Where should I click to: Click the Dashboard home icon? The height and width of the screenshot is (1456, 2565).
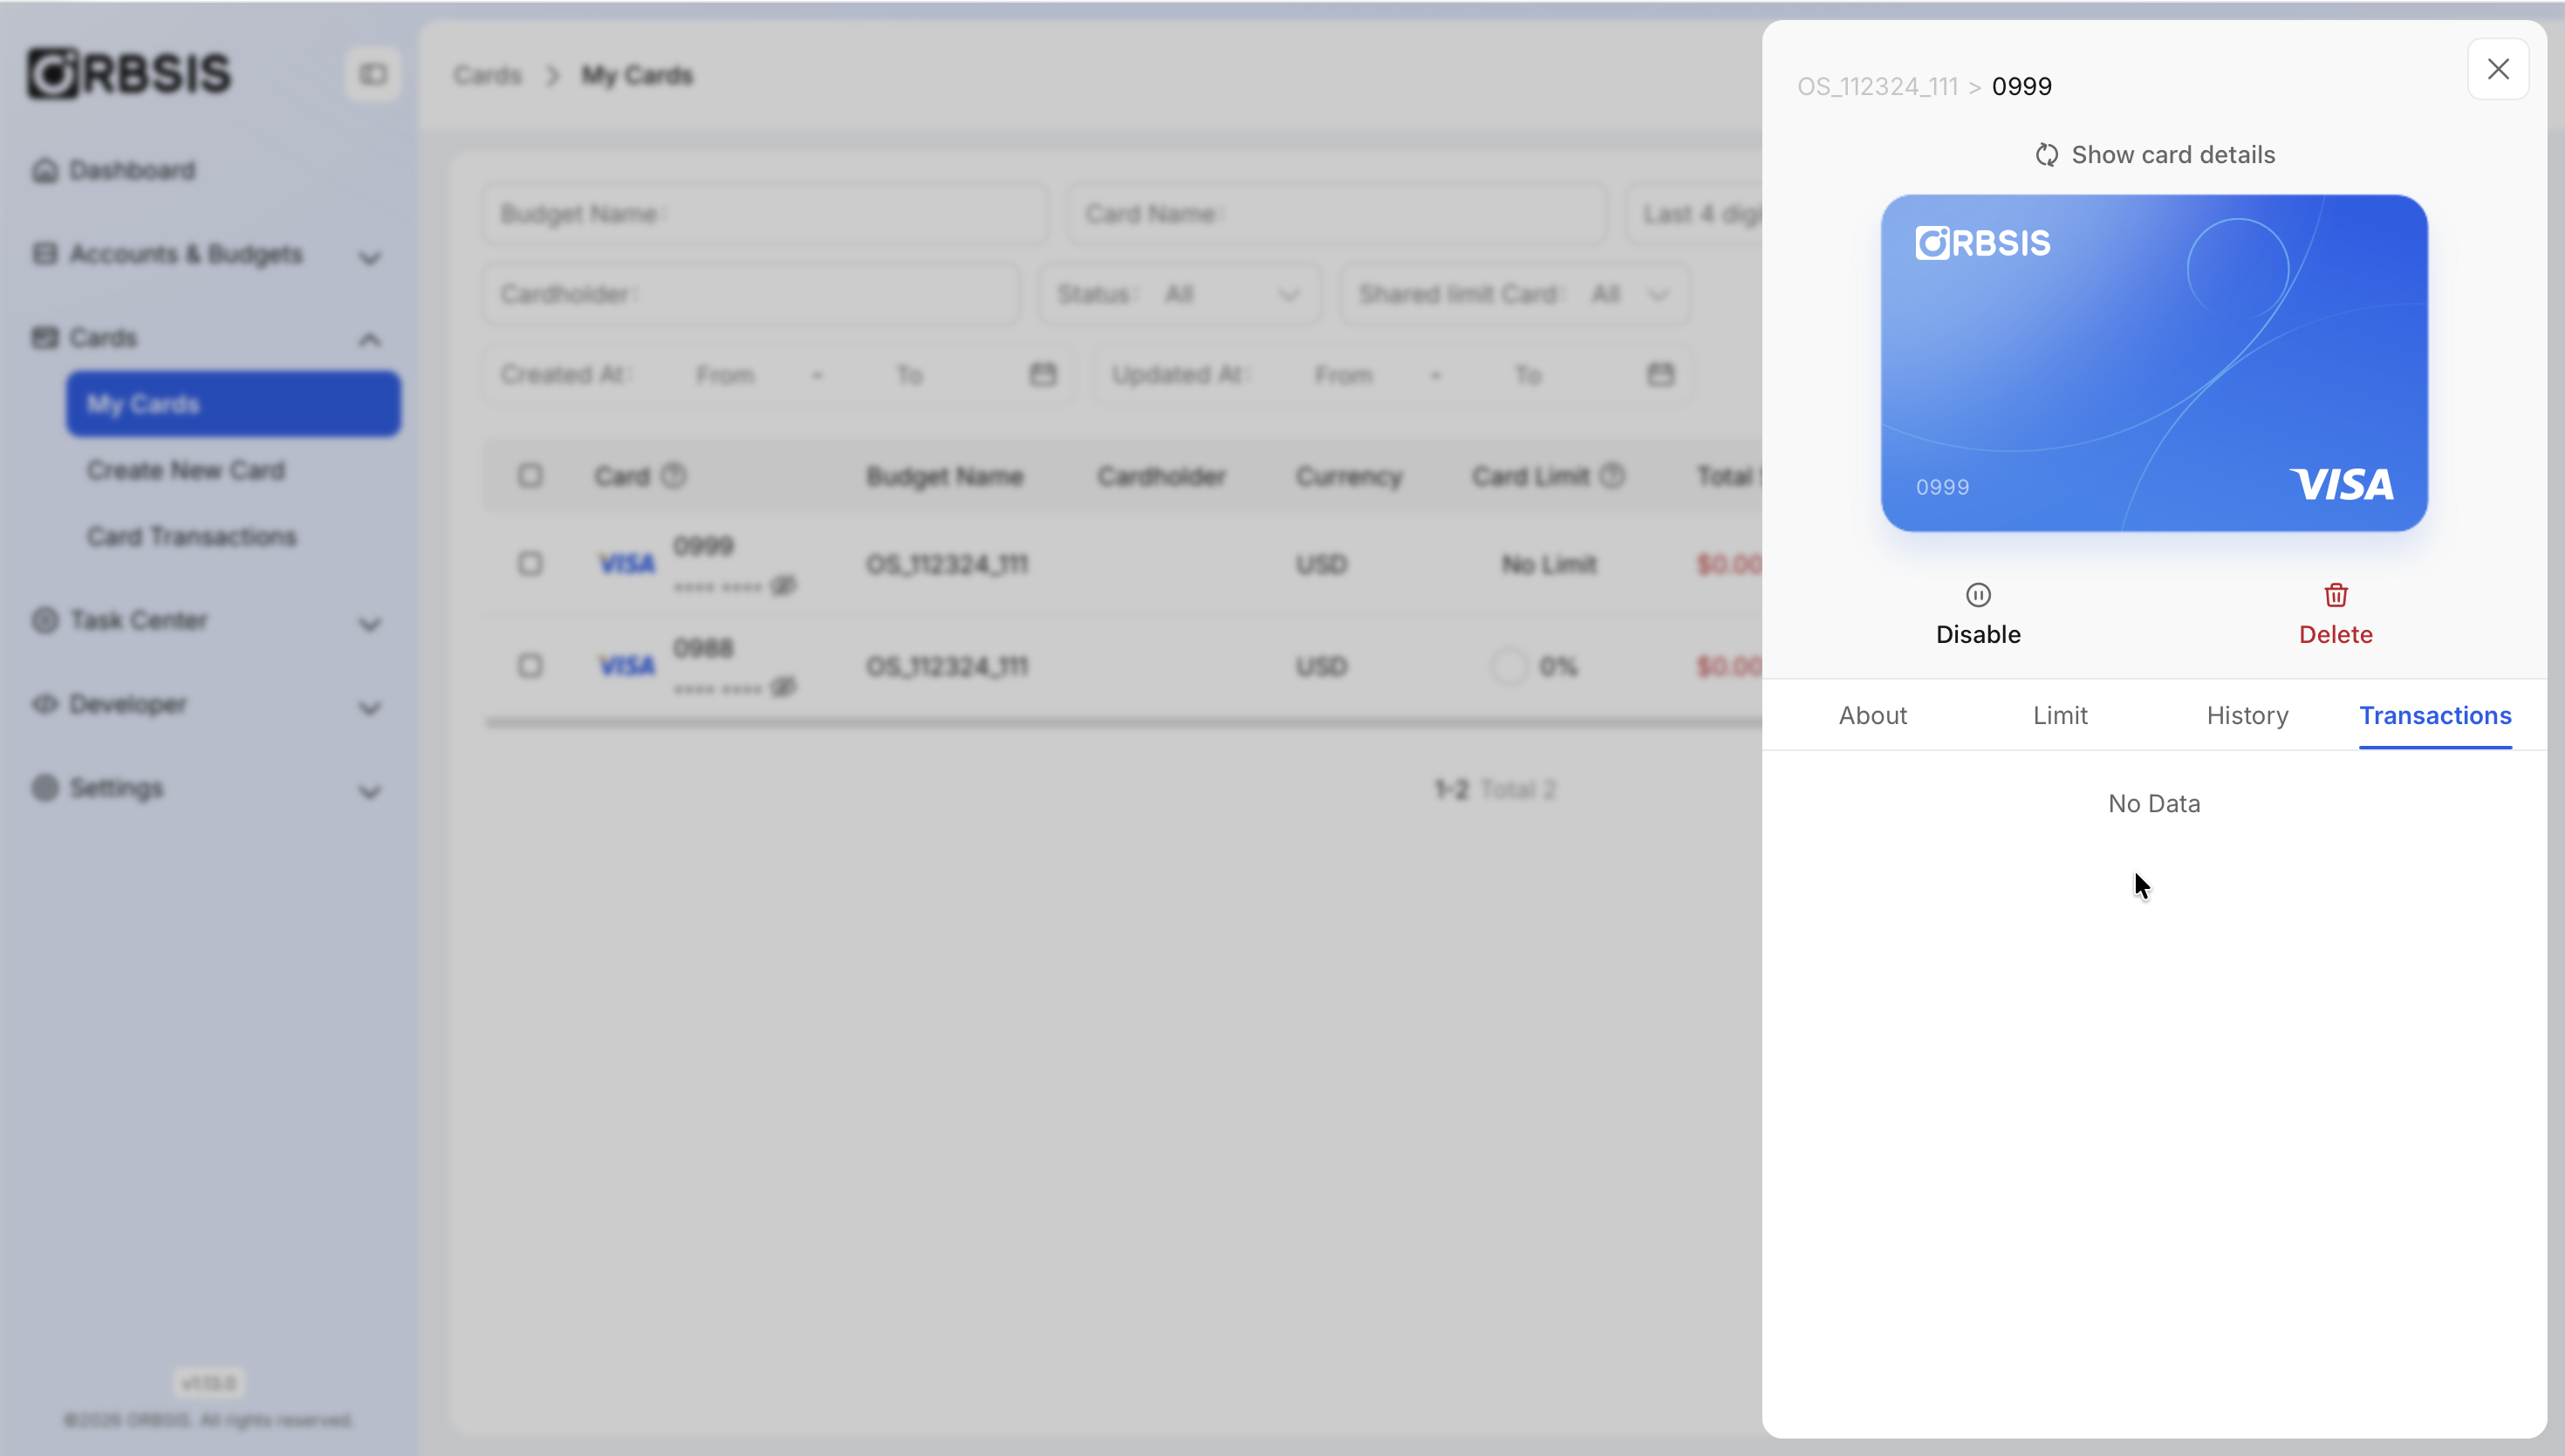45,170
